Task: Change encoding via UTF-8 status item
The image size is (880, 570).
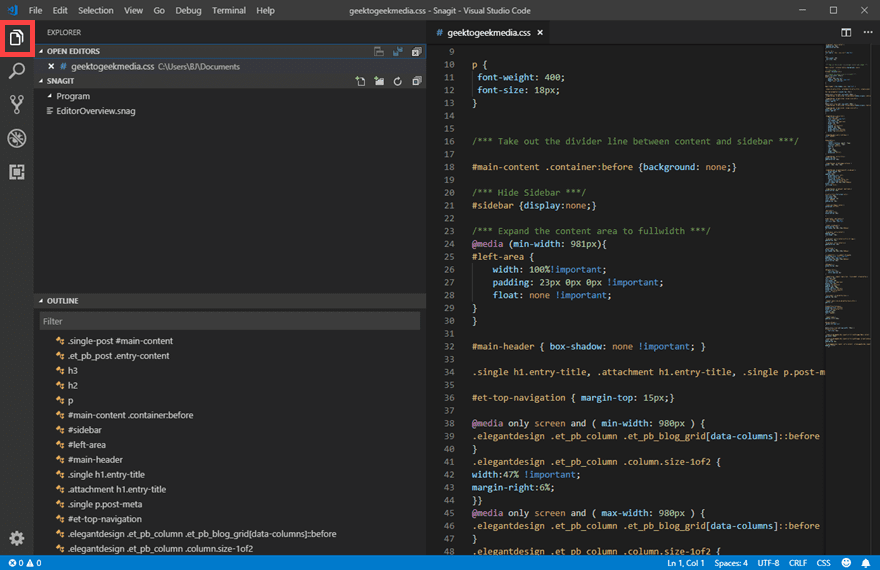Action: [768, 563]
